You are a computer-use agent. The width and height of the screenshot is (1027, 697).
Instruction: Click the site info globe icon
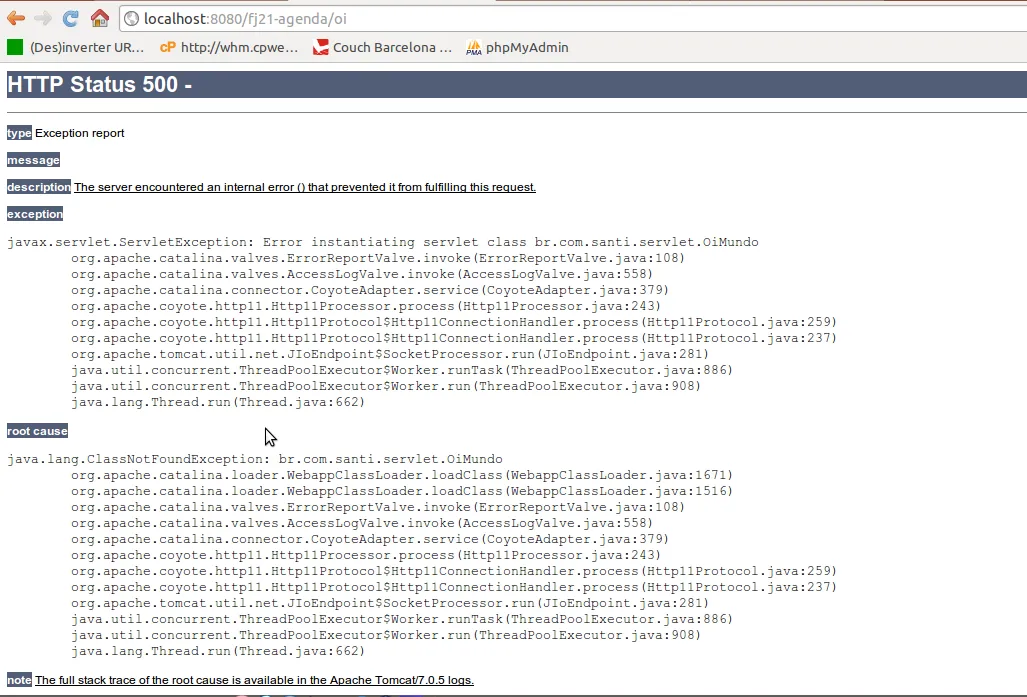pyautogui.click(x=132, y=19)
